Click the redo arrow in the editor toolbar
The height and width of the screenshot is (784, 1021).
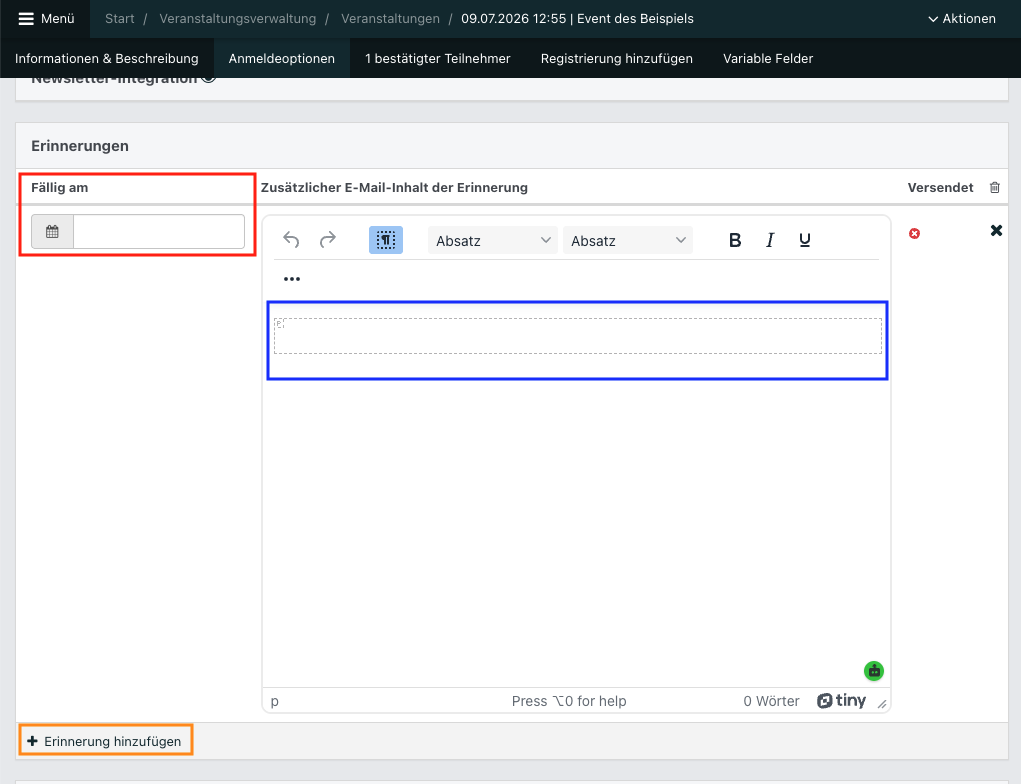pos(328,240)
